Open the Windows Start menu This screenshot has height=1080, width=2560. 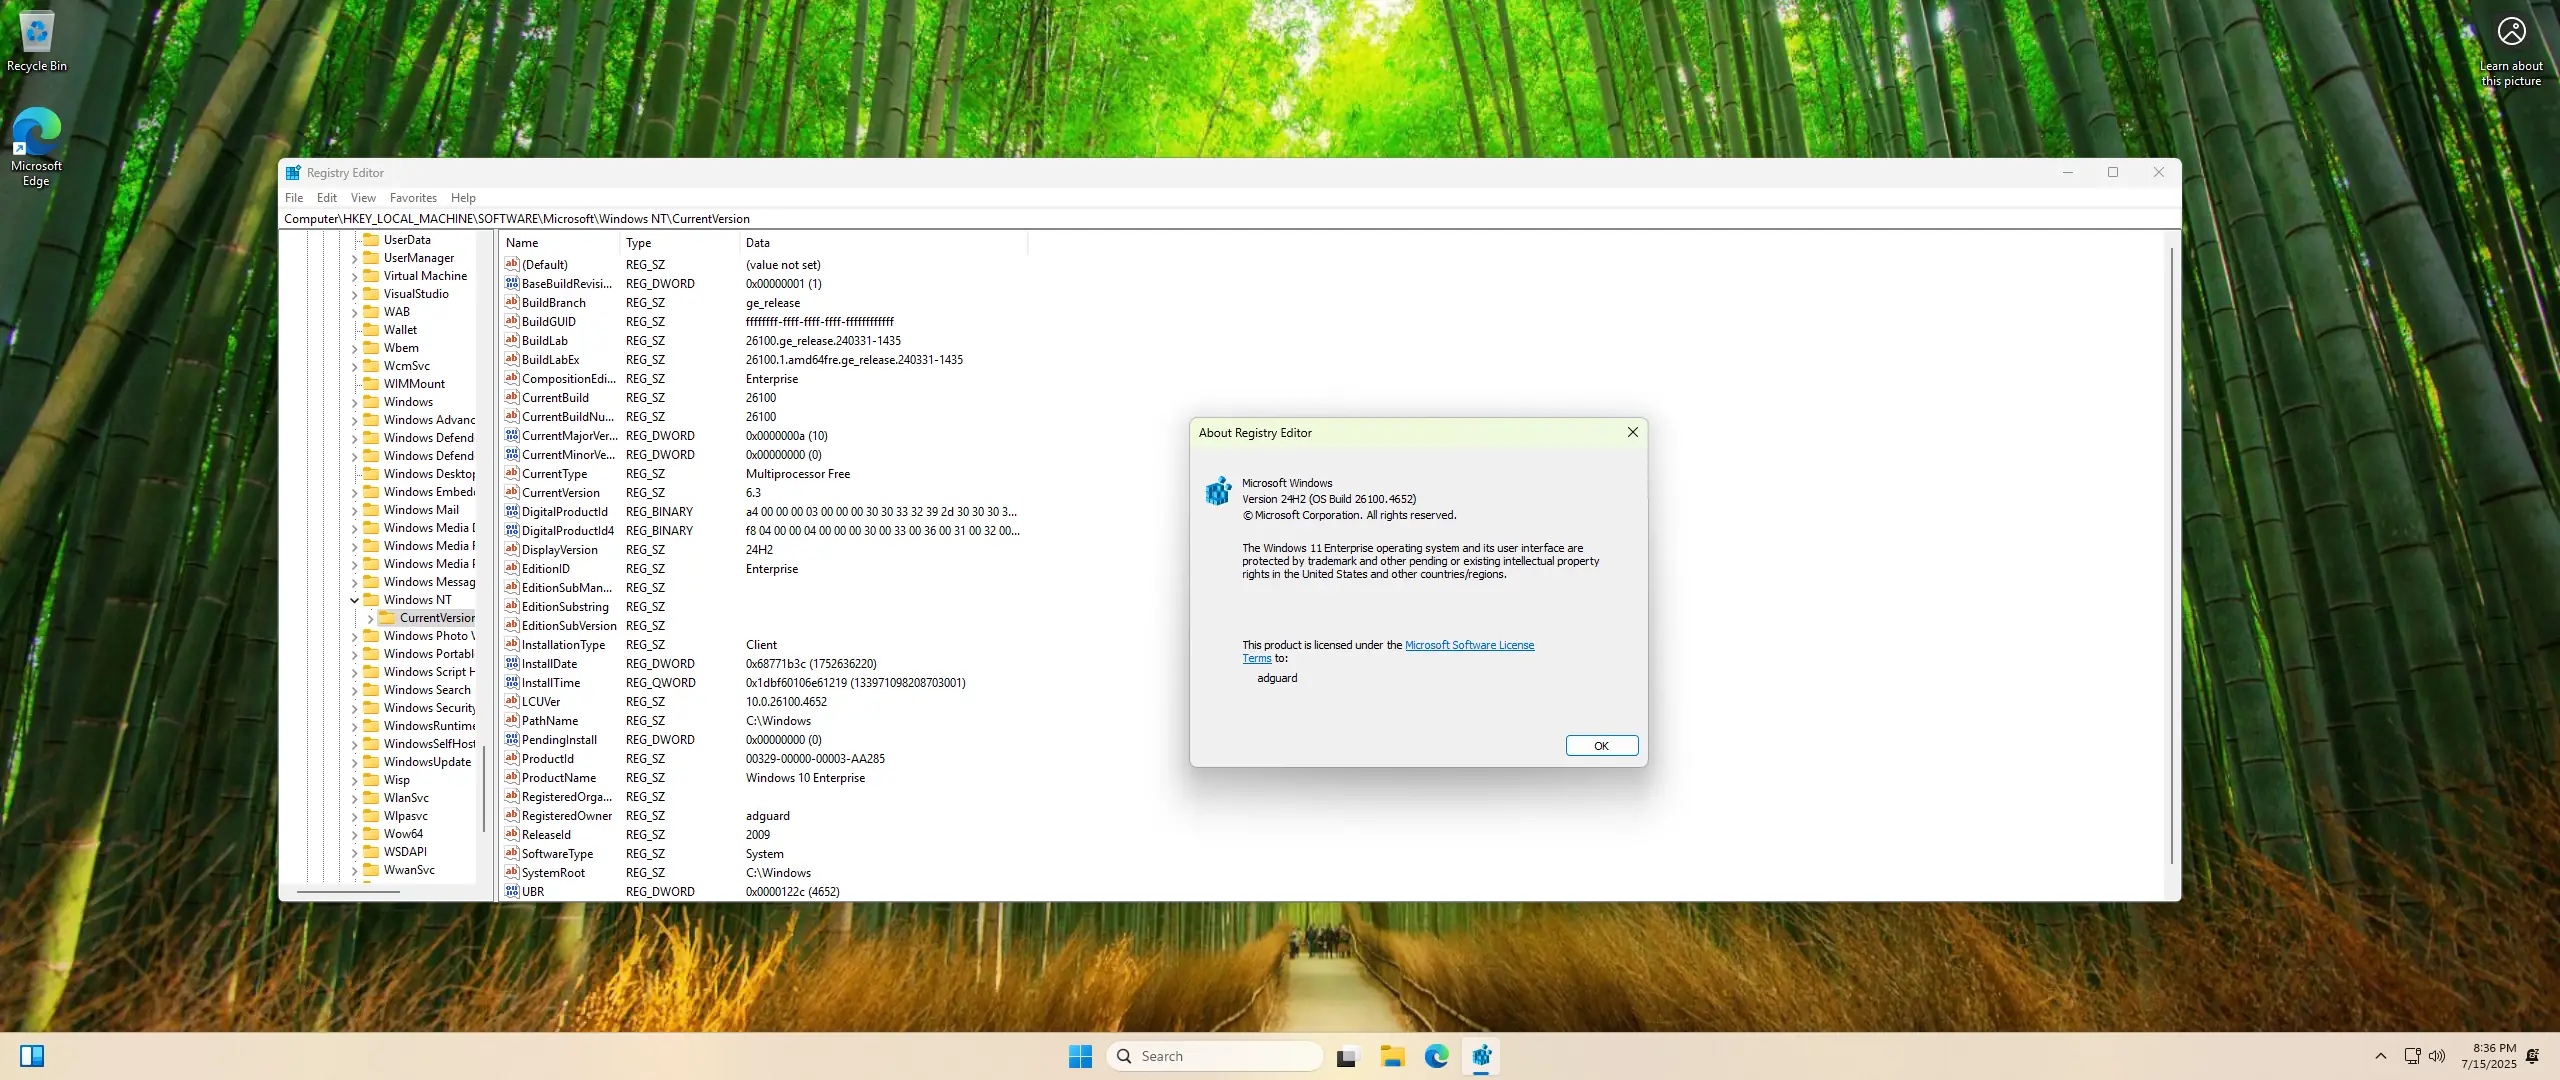coord(1080,1056)
